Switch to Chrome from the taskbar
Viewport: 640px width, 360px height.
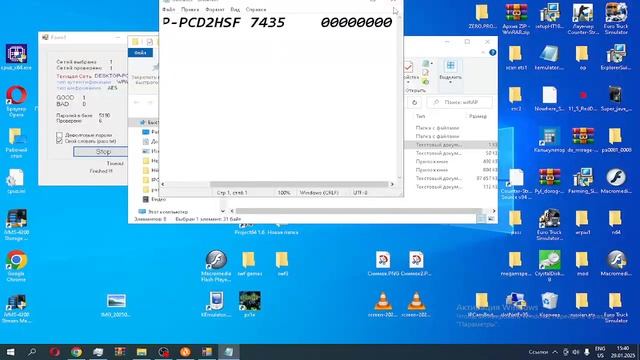76,352
